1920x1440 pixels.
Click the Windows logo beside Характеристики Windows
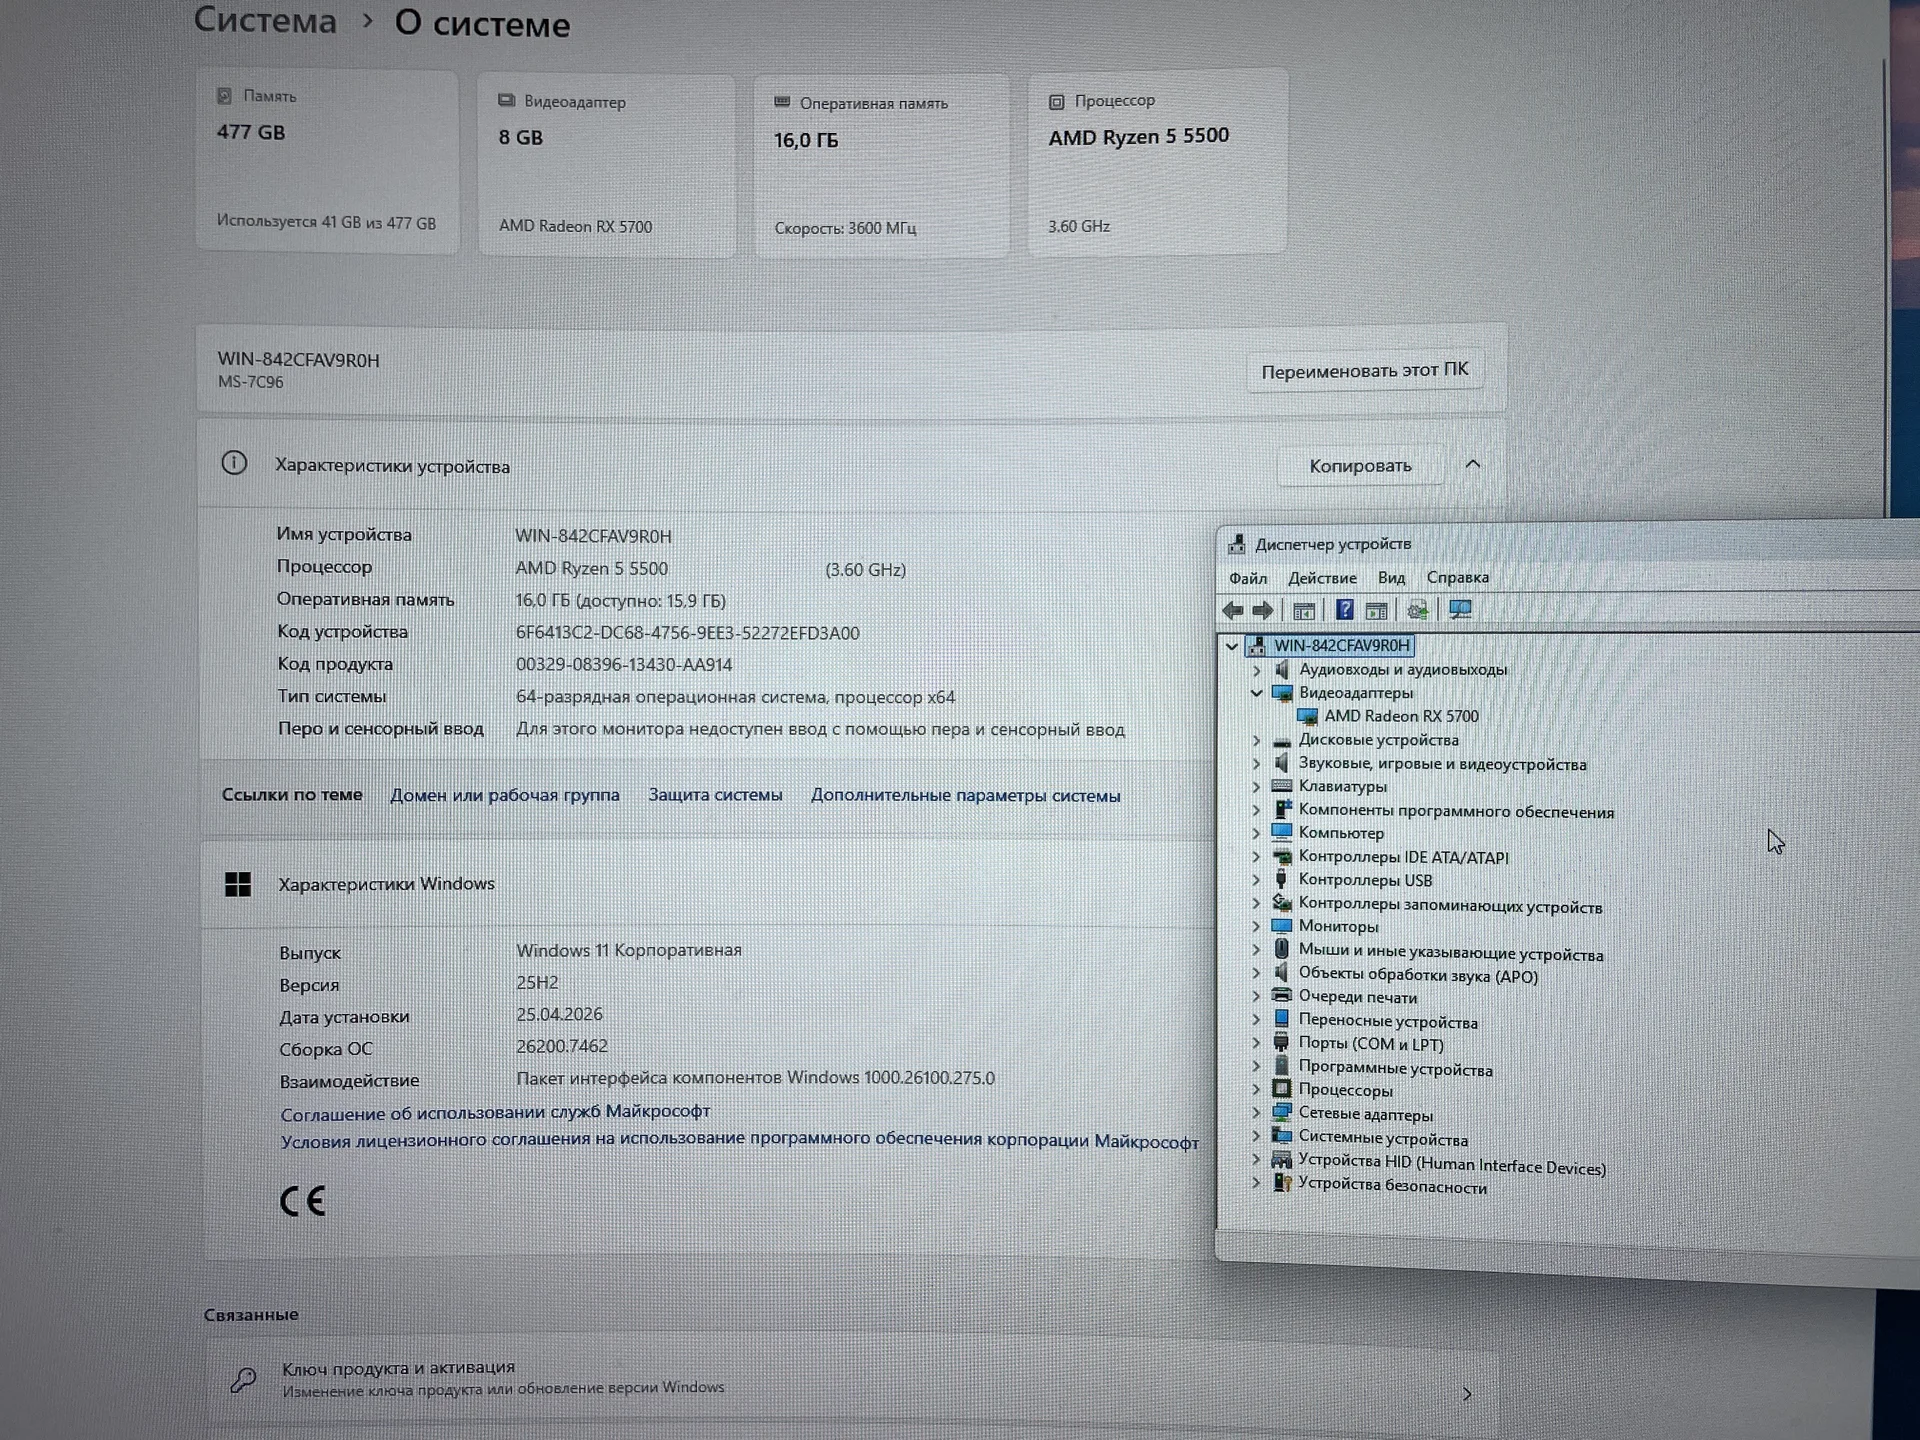pyautogui.click(x=238, y=884)
